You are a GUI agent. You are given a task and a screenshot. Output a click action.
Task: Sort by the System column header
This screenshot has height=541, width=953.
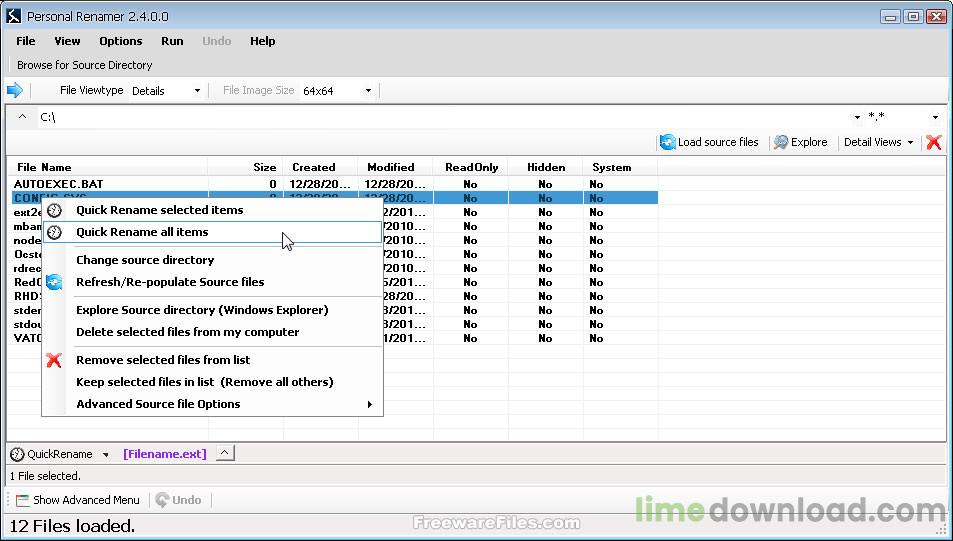click(620, 167)
